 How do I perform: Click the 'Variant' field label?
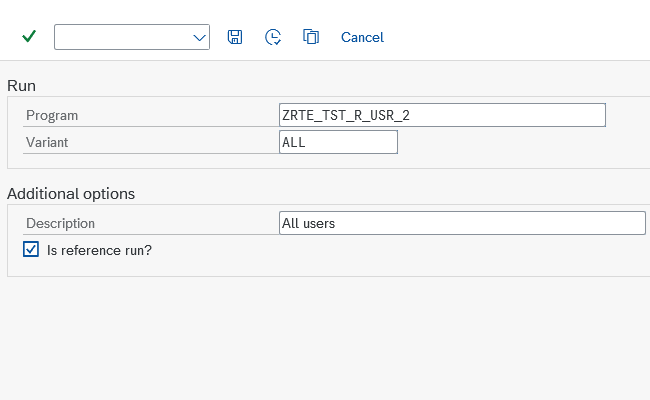47,142
